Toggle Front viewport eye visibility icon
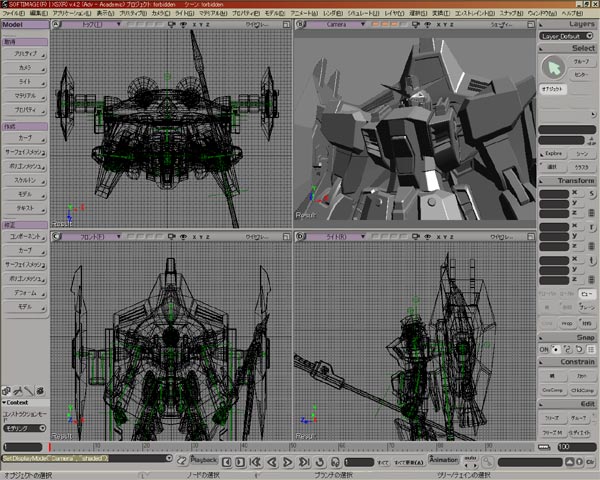The width and height of the screenshot is (600, 480). point(183,237)
